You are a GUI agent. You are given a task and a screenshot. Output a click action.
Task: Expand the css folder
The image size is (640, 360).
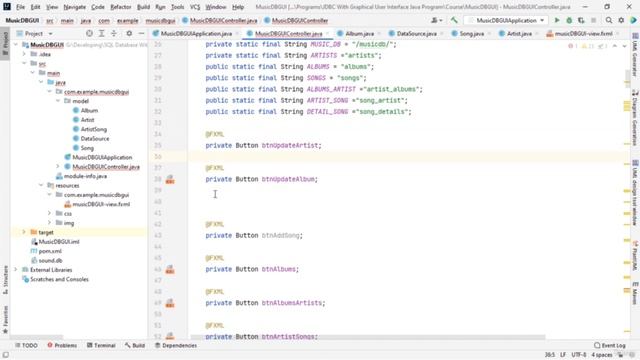click(x=49, y=213)
